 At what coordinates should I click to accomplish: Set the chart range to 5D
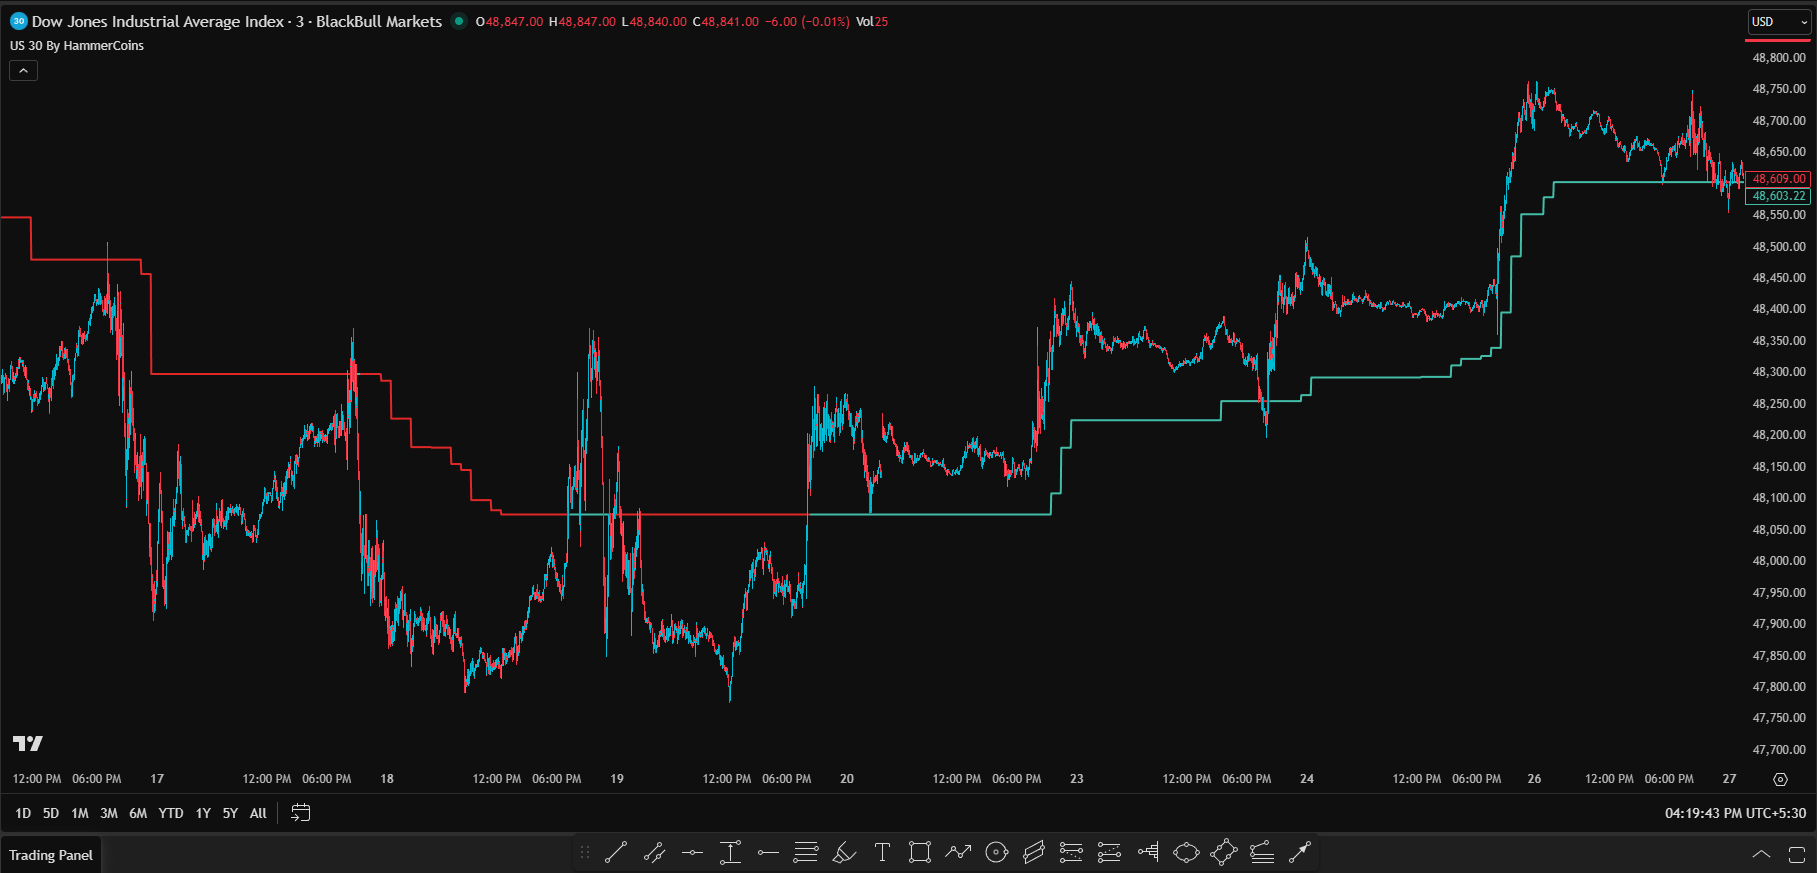point(51,813)
